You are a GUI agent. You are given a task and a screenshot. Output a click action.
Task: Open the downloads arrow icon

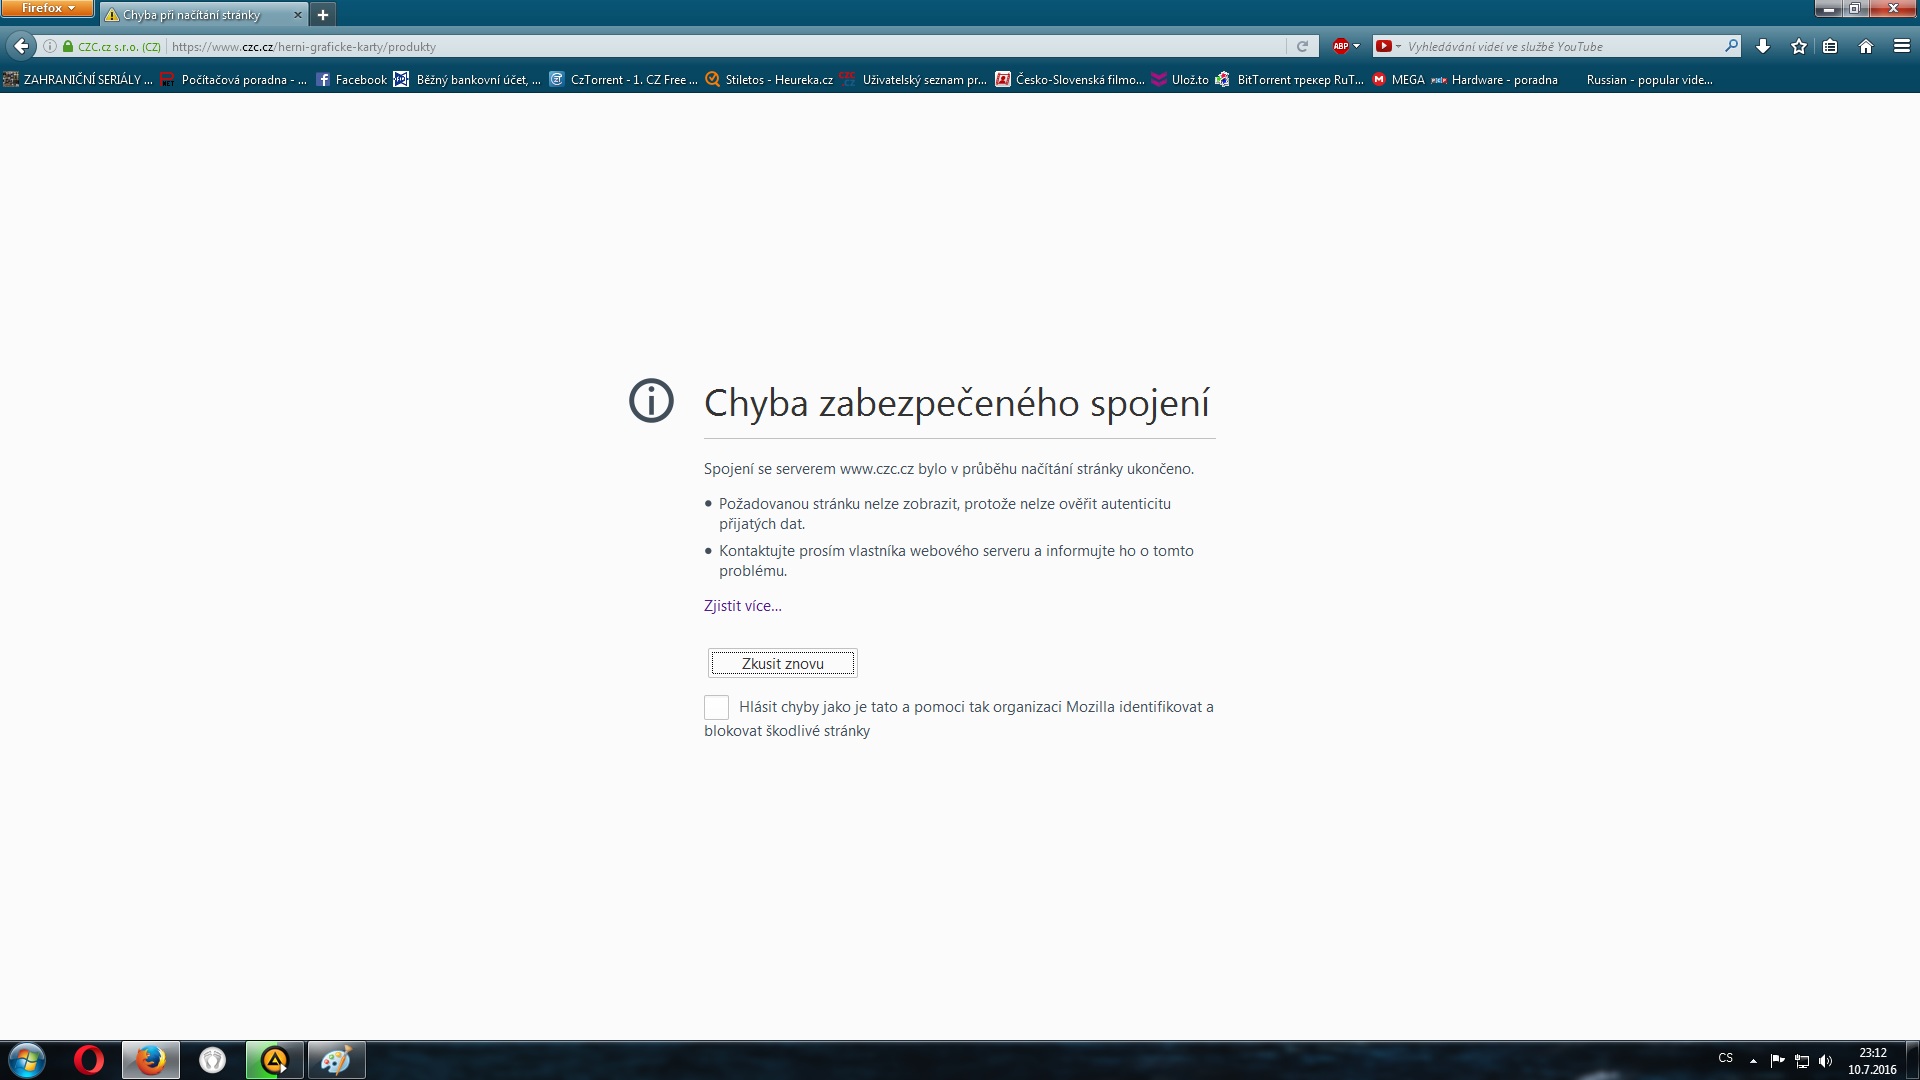1763,46
